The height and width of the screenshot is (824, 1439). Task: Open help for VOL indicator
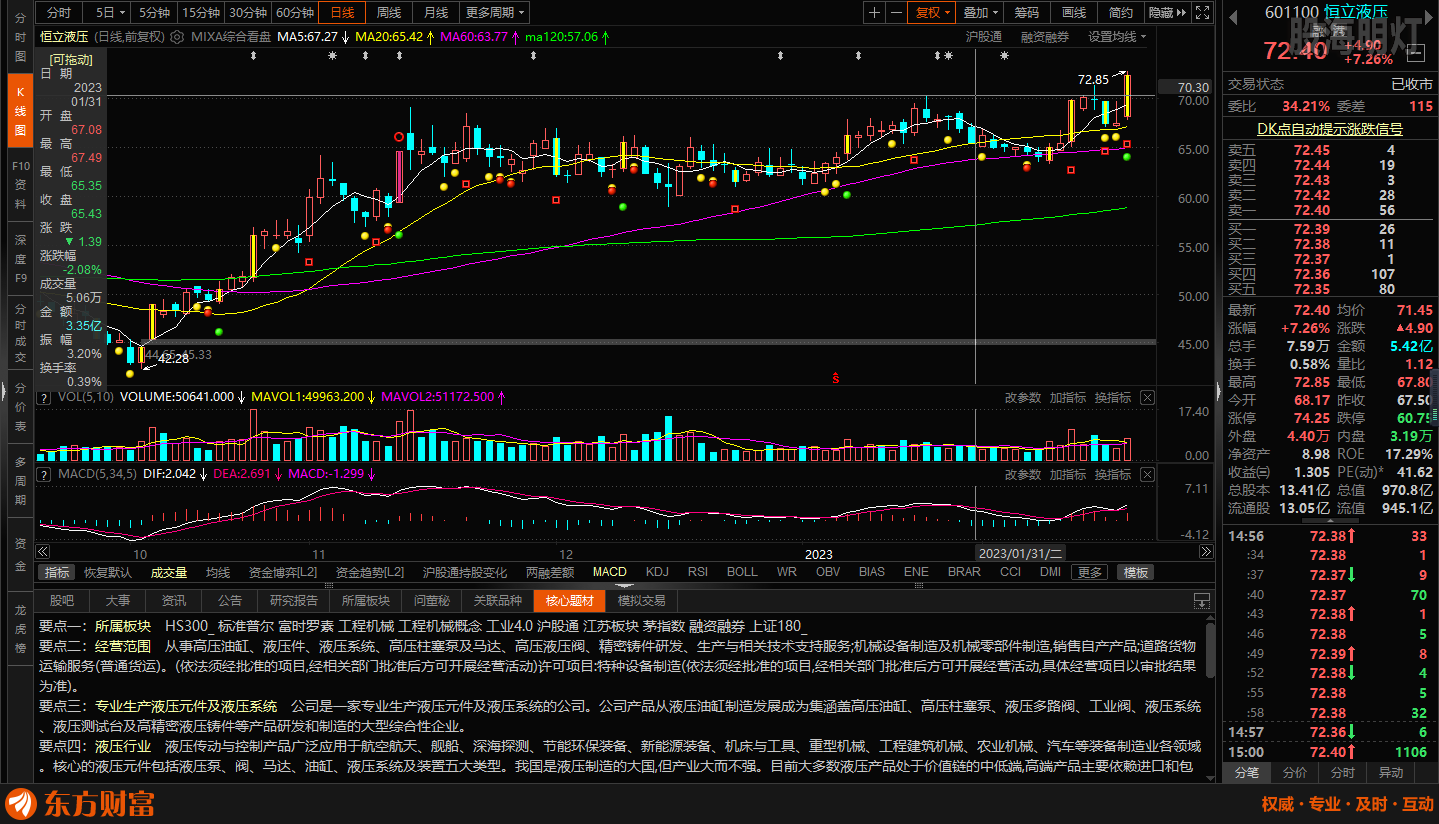[43, 398]
